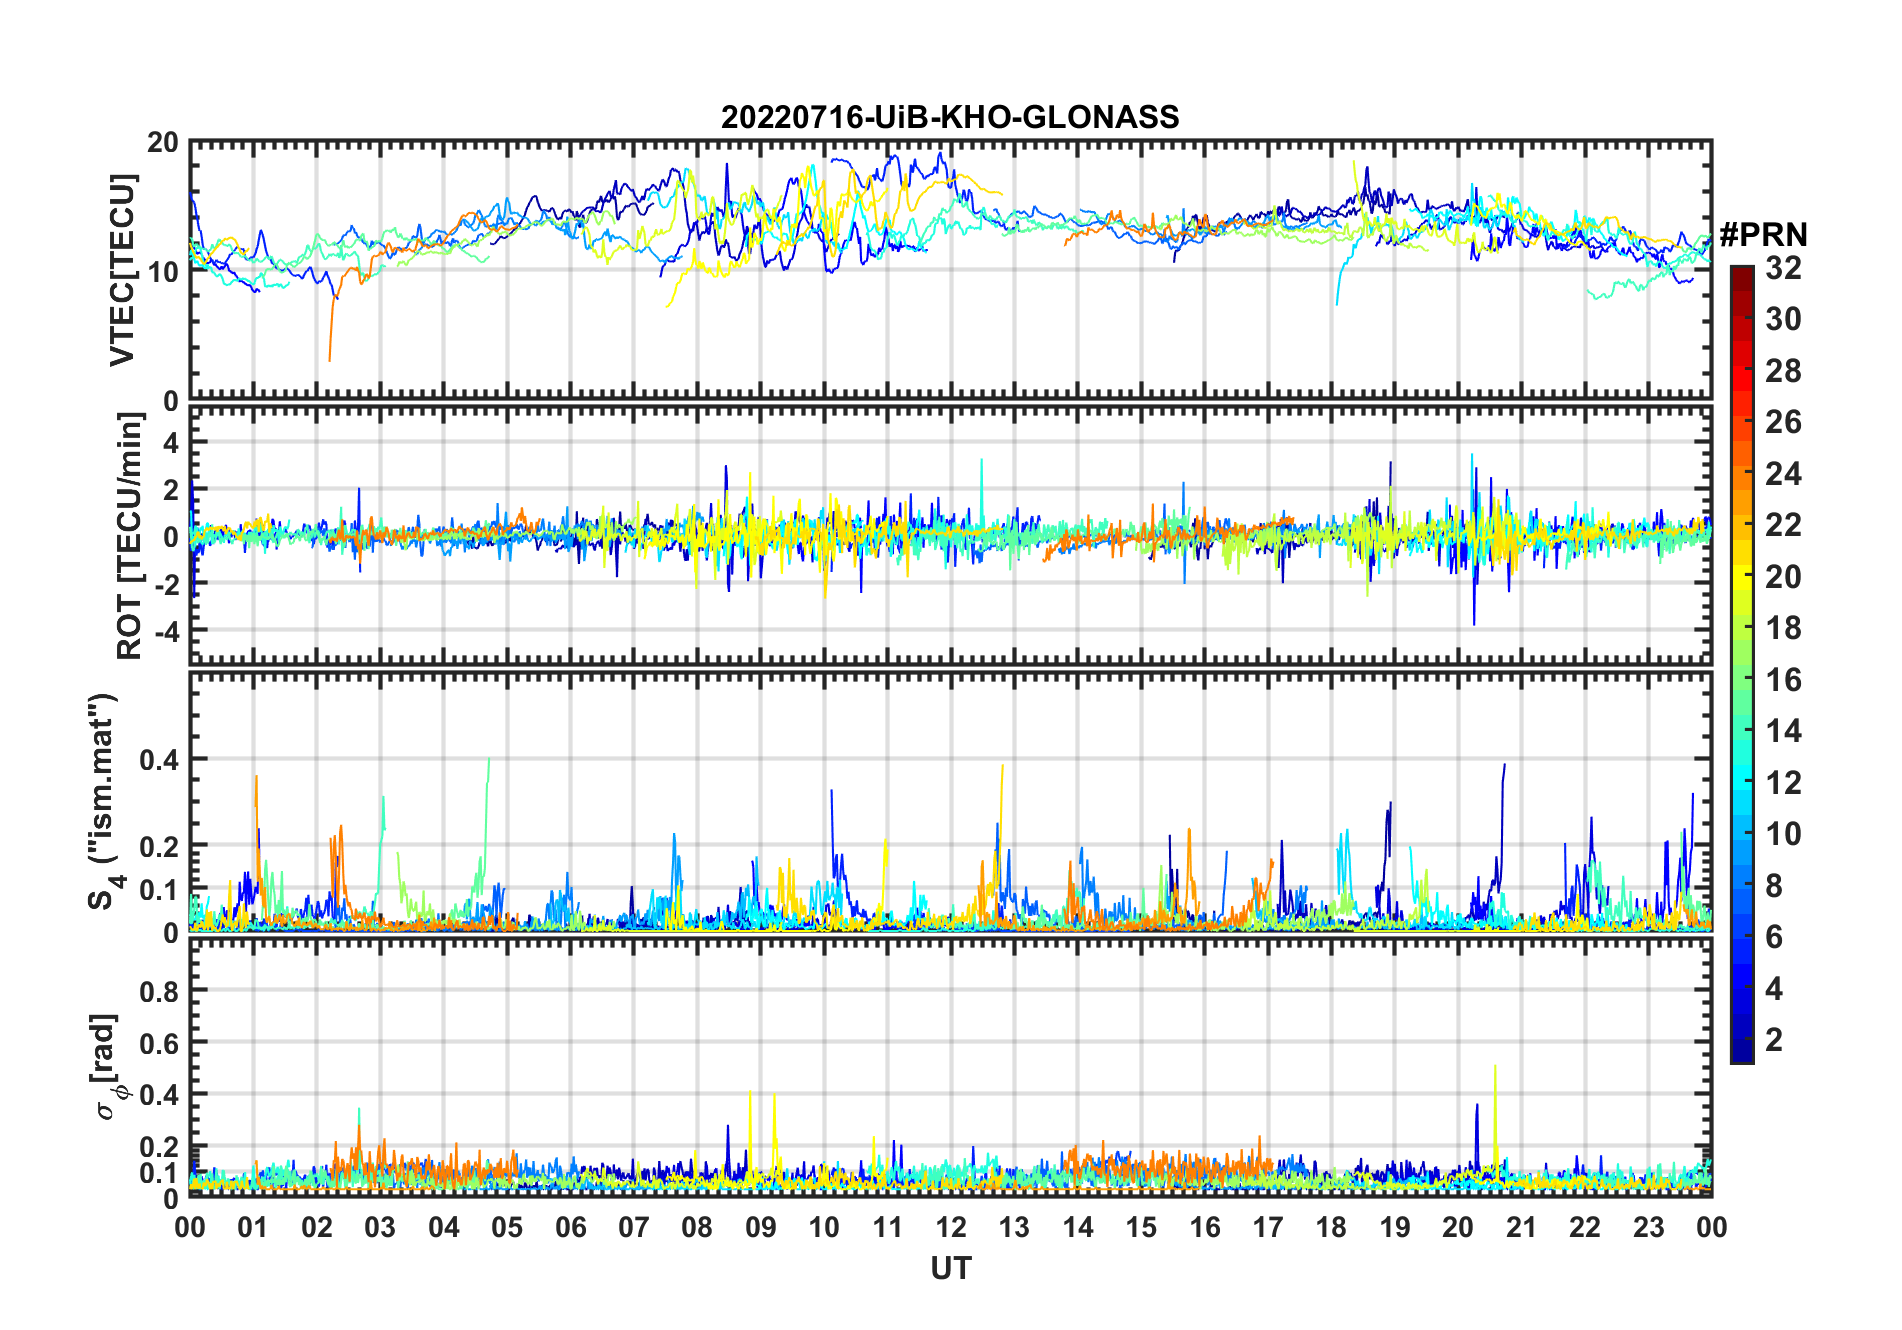Select the "-4" tick on ROT axis
This screenshot has width=1902, height=1330.
(165, 632)
